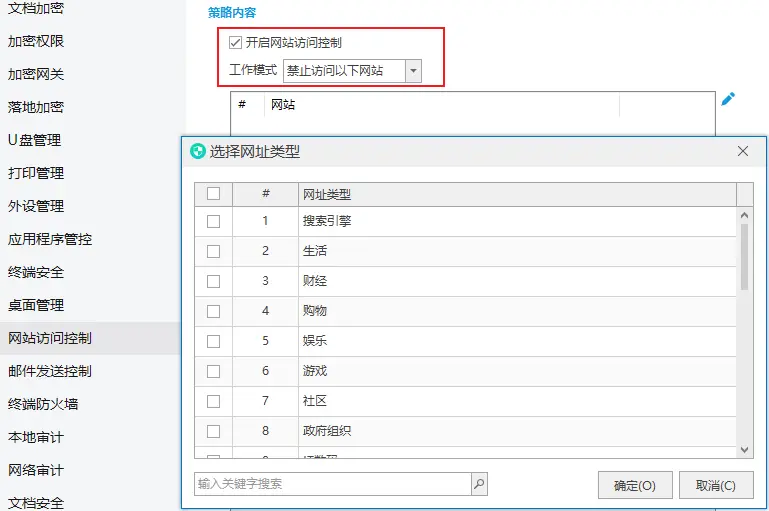Check the box for 娱乐
This screenshot has height=511, width=769.
213,341
